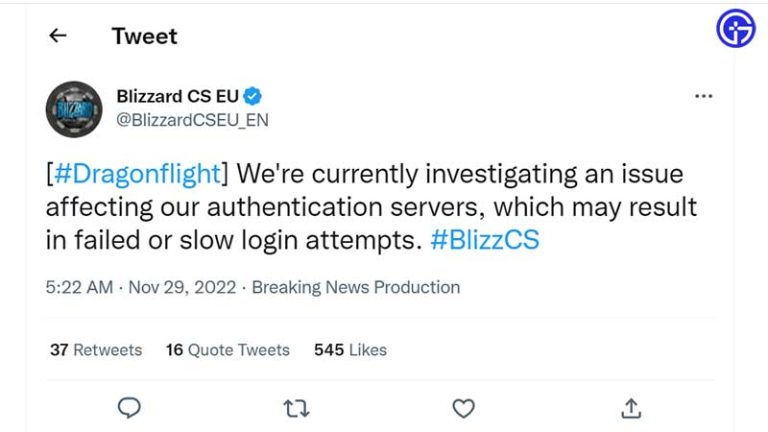
Task: Click the @BlizzardCSEU_EN handle
Action: [192, 120]
